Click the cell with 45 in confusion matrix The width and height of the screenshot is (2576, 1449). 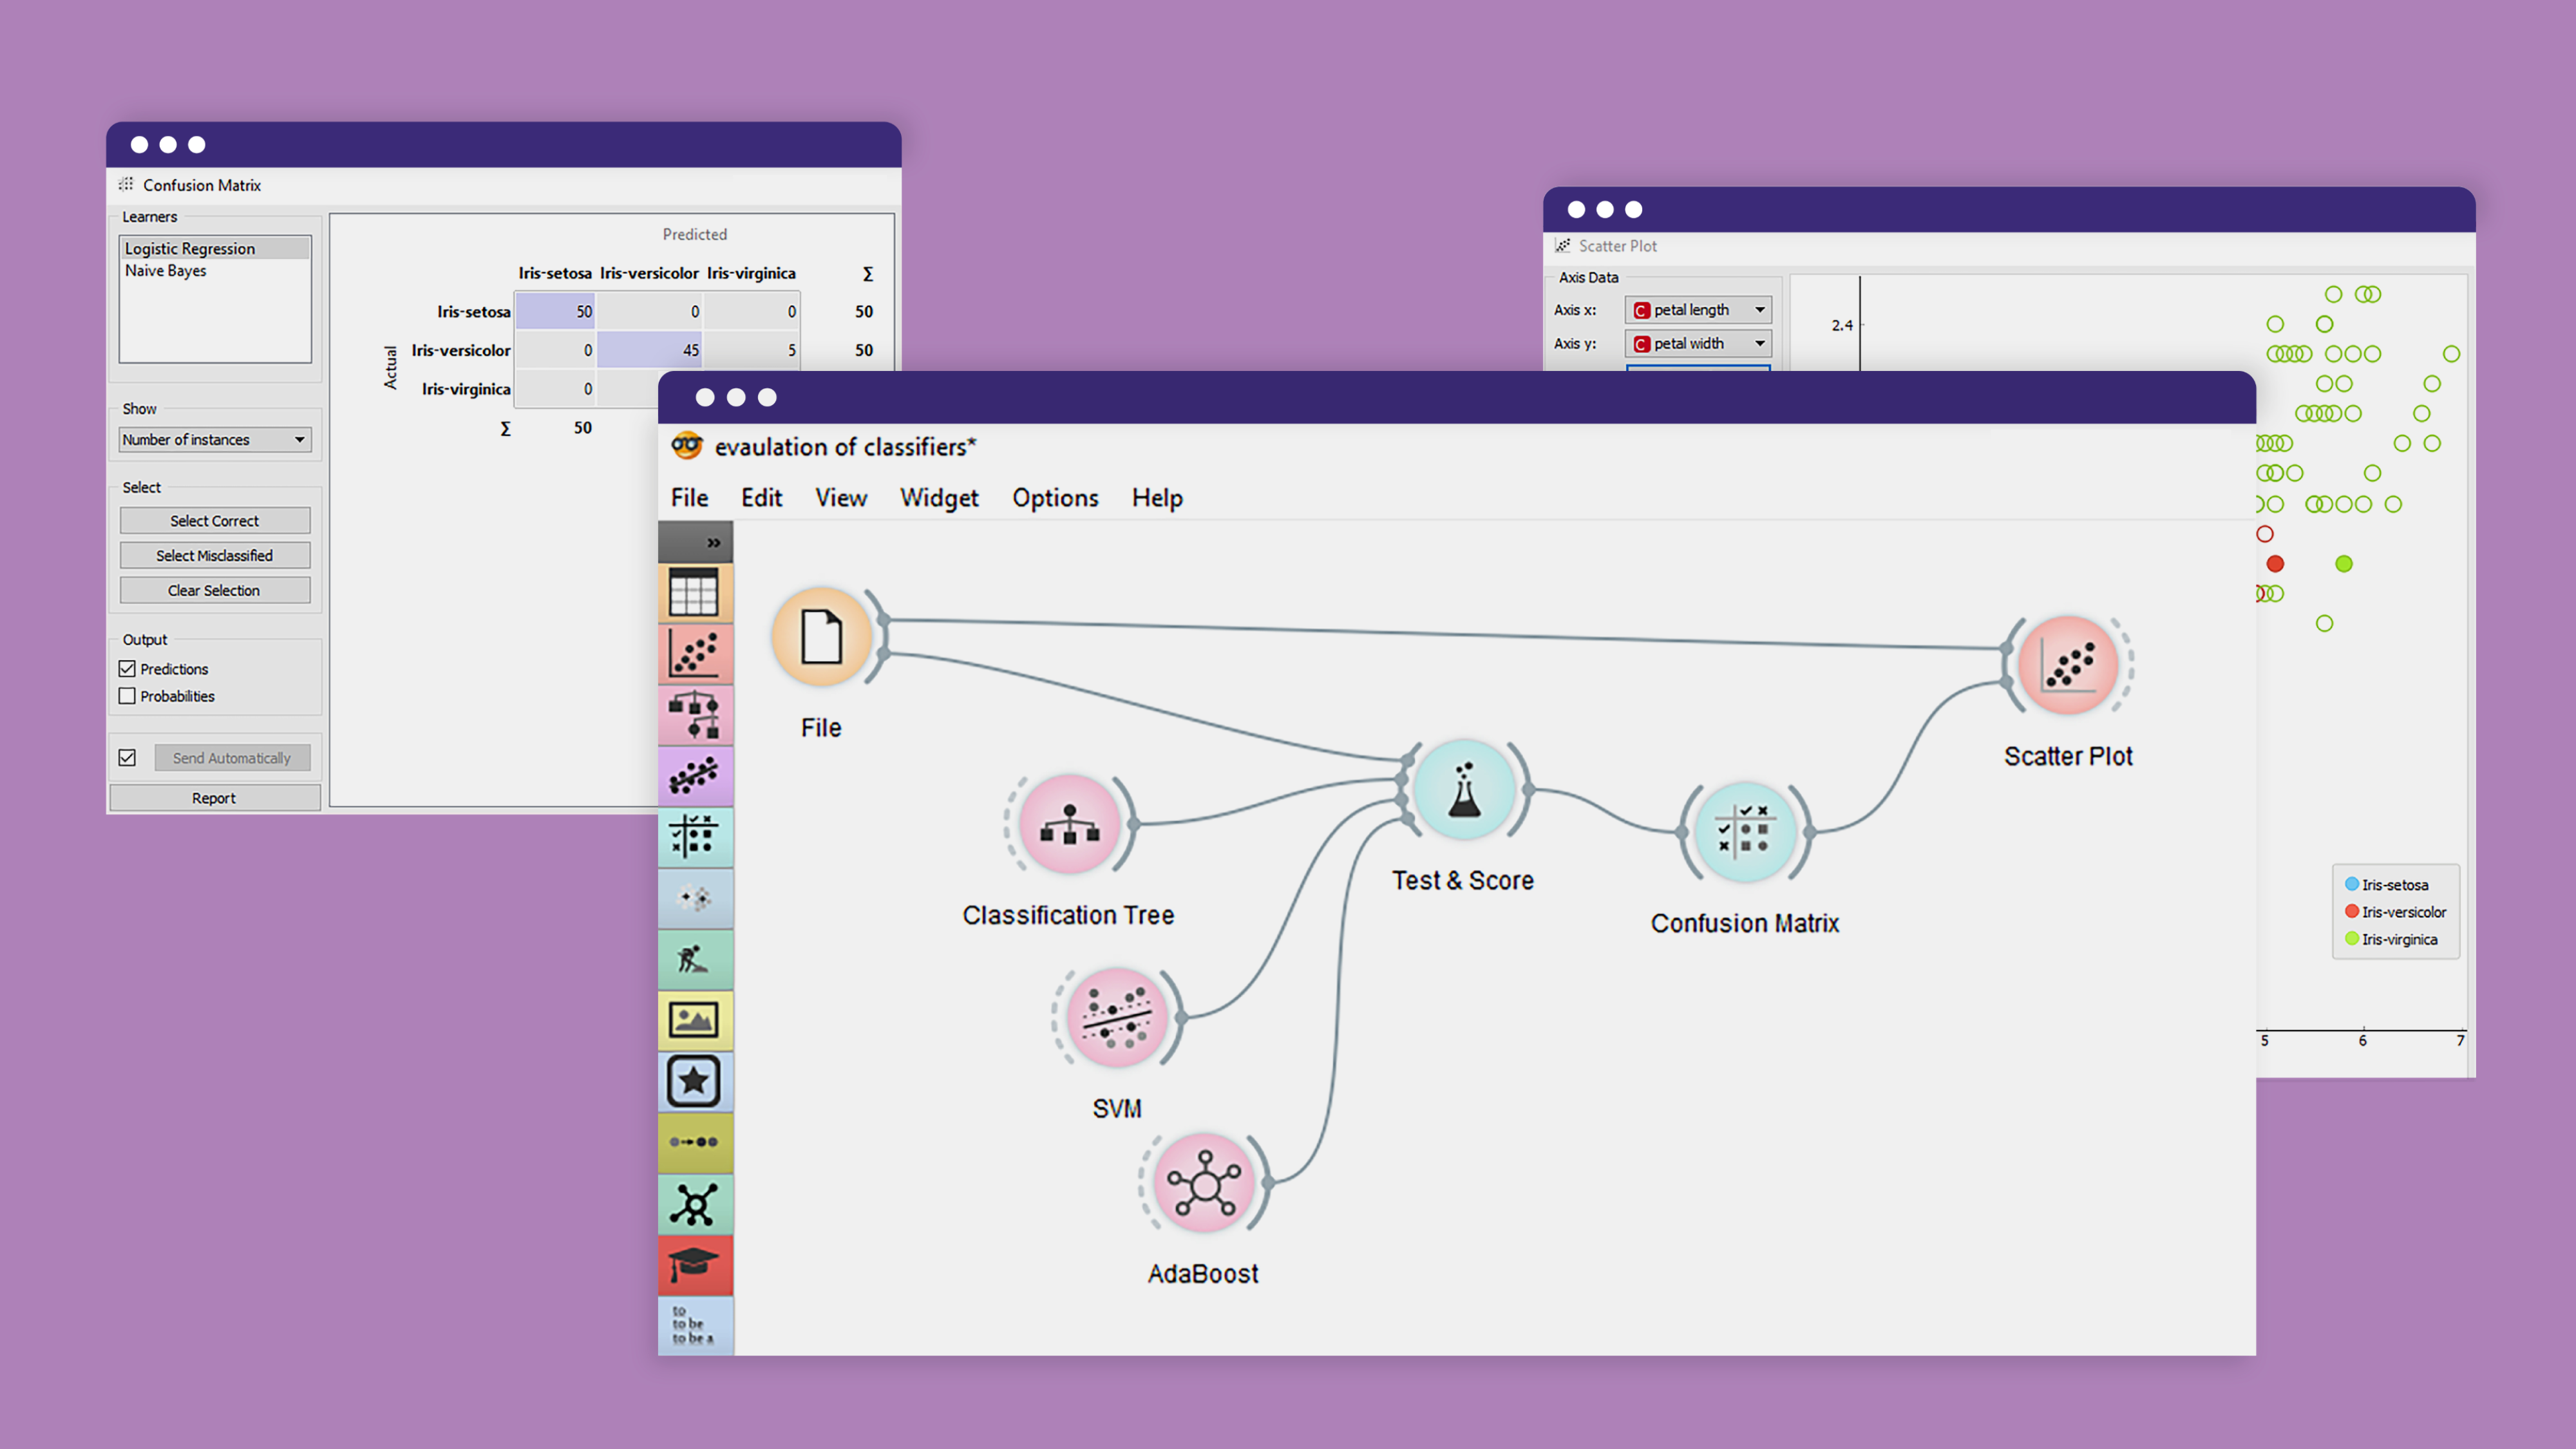tap(649, 350)
